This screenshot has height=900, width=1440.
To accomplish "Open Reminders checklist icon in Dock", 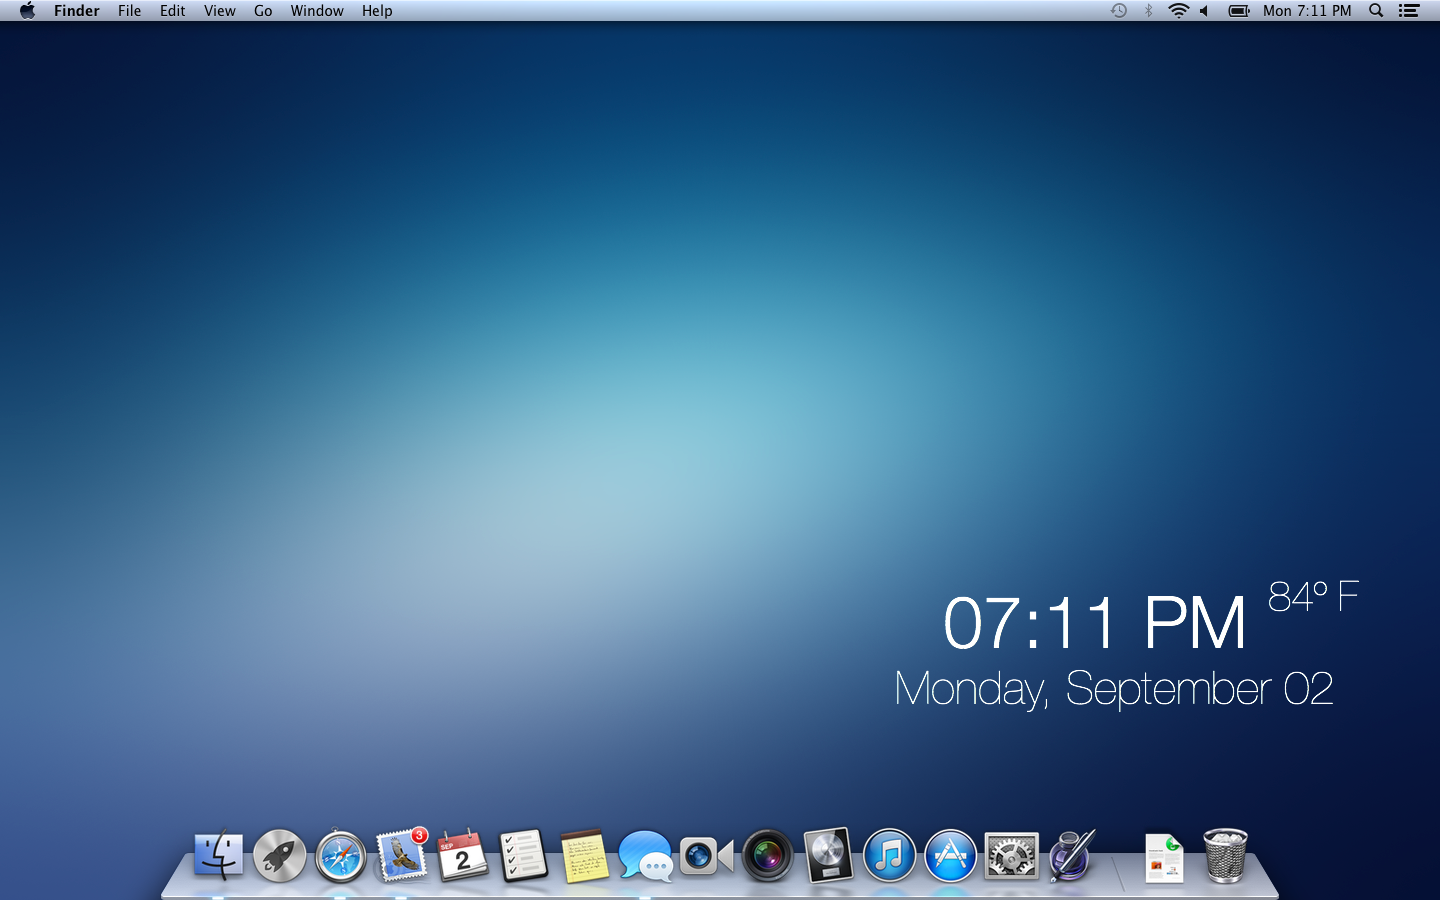I will [x=524, y=856].
